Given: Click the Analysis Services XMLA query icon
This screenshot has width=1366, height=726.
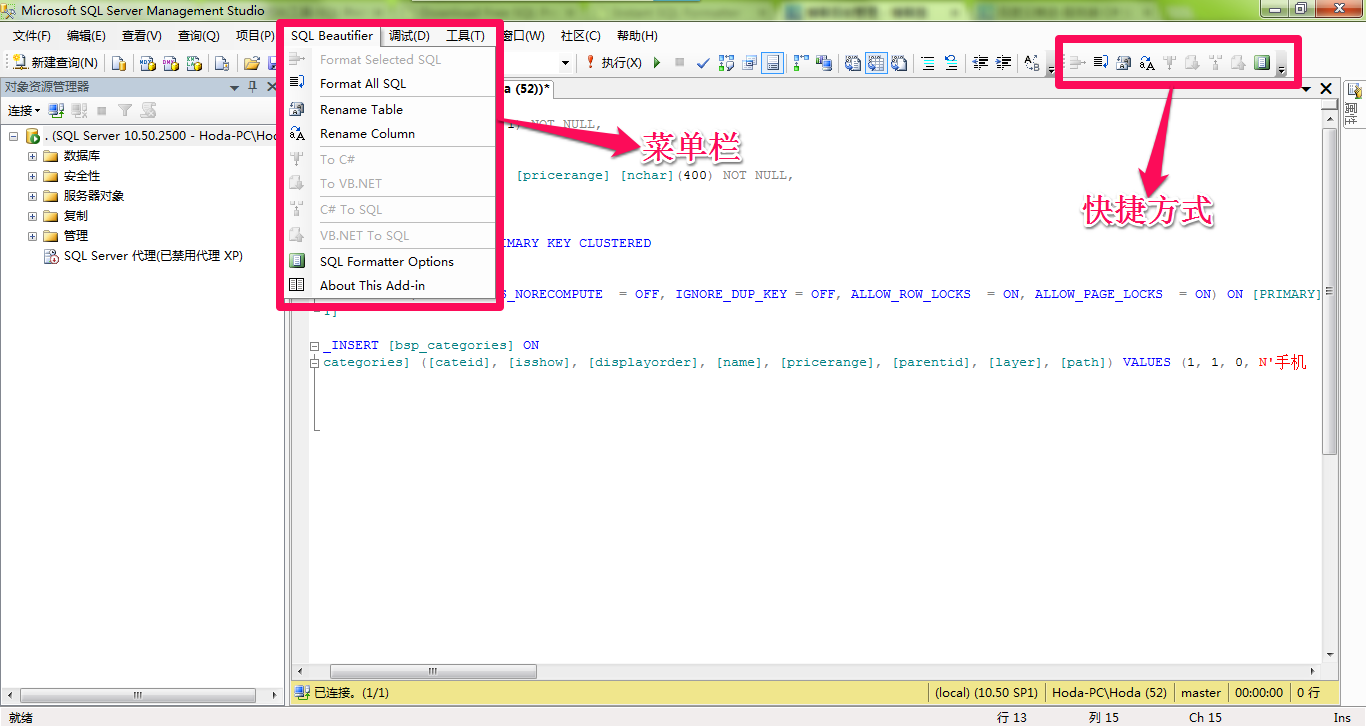Looking at the screenshot, I should (193, 63).
